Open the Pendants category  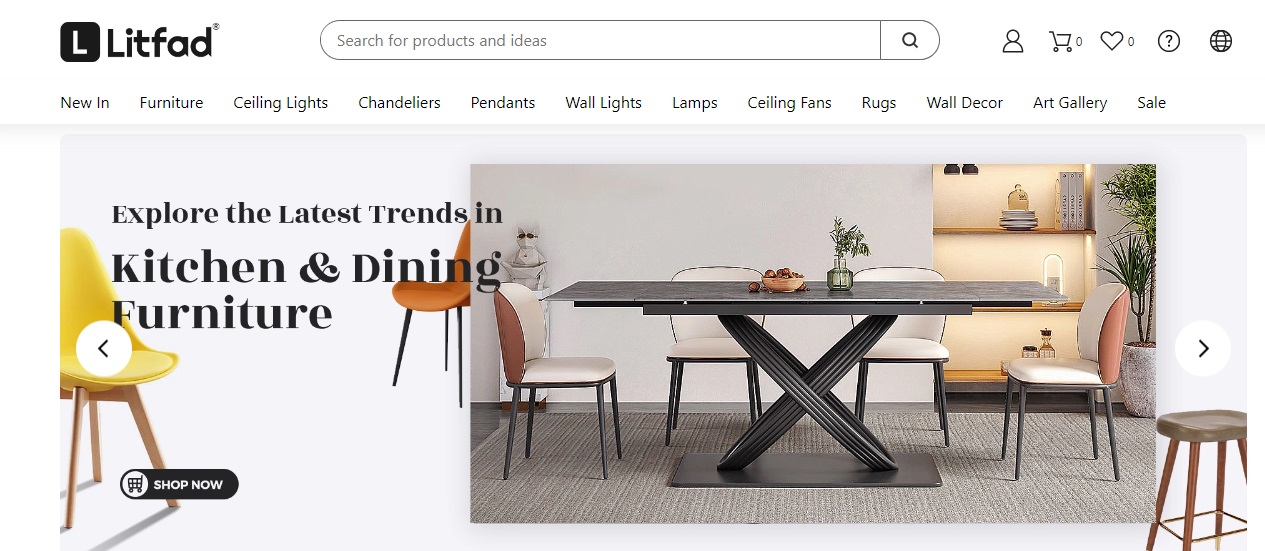[503, 102]
